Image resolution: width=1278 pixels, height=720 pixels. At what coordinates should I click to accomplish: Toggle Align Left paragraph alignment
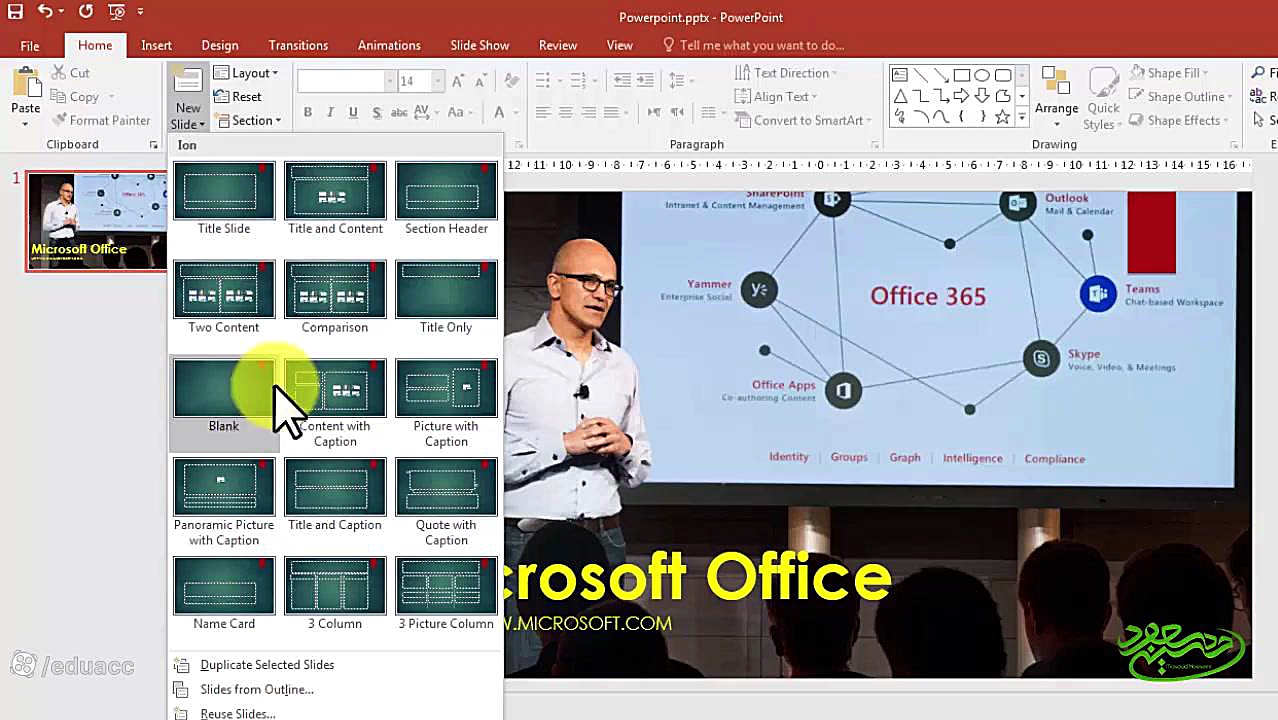[x=543, y=113]
